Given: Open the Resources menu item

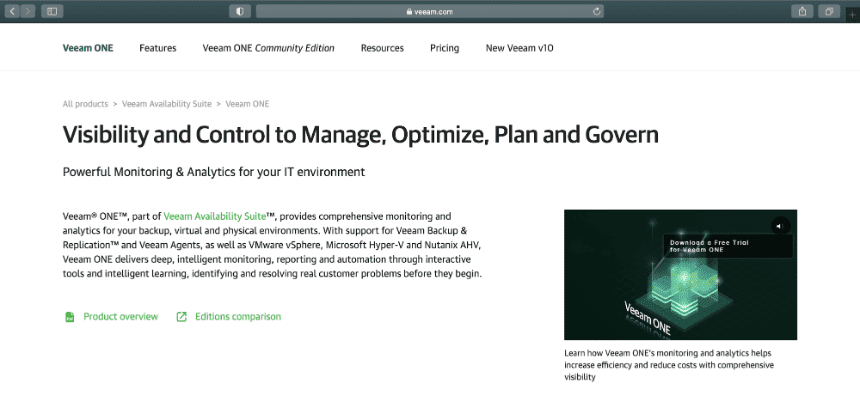Looking at the screenshot, I should pyautogui.click(x=382, y=48).
